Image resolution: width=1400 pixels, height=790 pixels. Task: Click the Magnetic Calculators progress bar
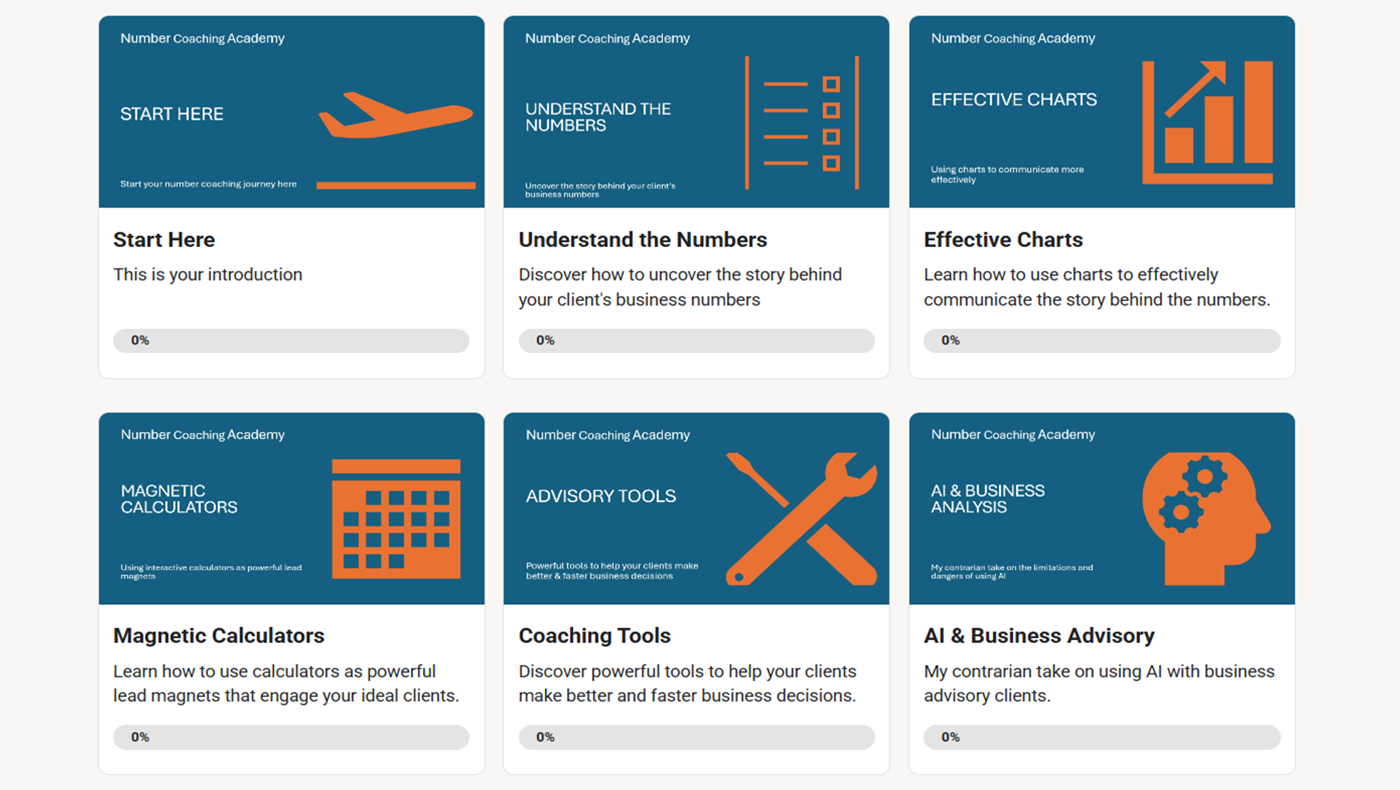[x=291, y=737]
